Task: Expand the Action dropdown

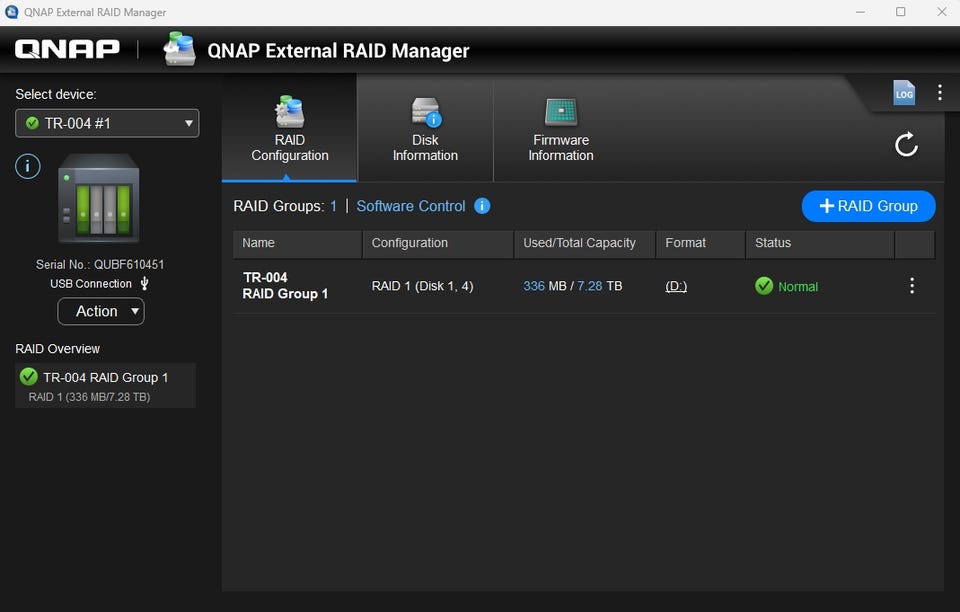Action: pos(101,312)
